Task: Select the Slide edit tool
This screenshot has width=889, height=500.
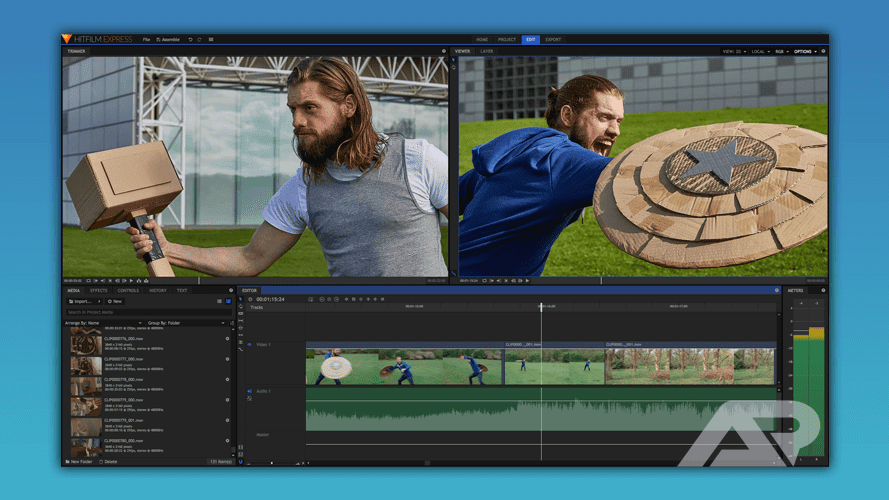Action: [x=240, y=328]
